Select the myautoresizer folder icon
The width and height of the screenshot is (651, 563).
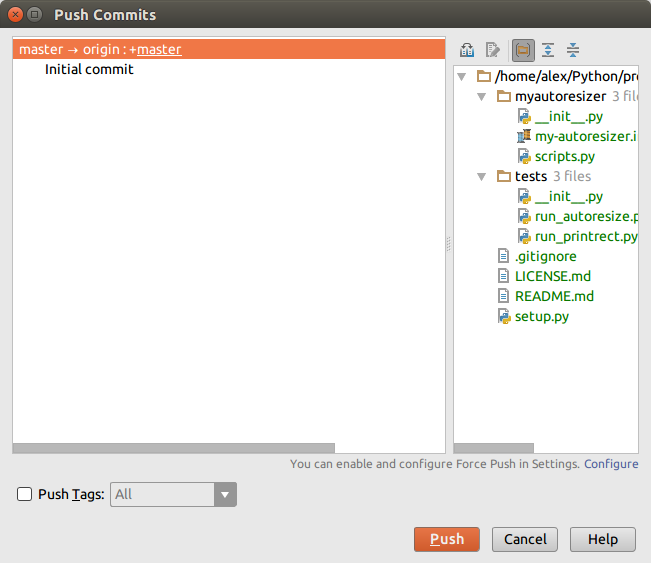(504, 96)
